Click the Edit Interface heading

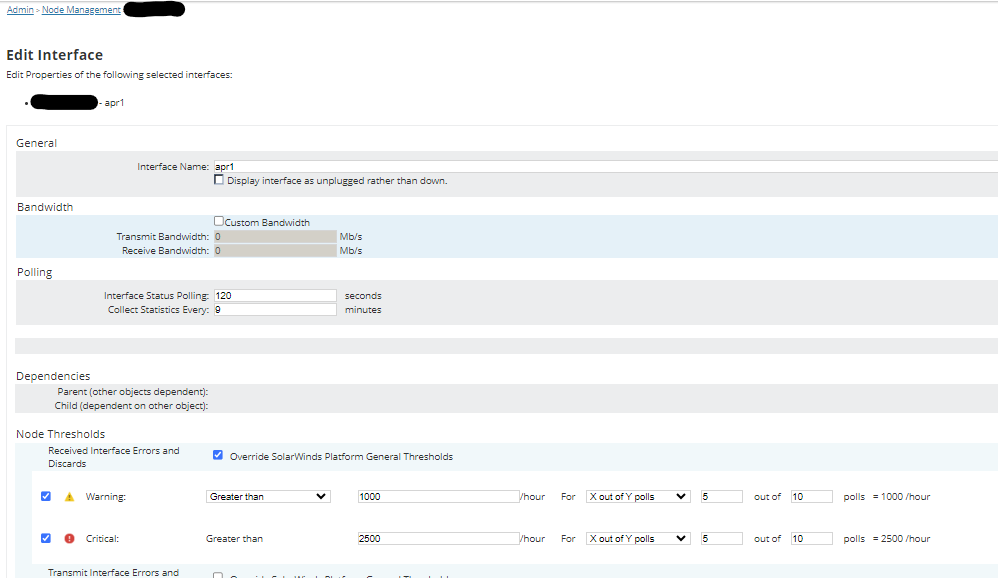(55, 55)
